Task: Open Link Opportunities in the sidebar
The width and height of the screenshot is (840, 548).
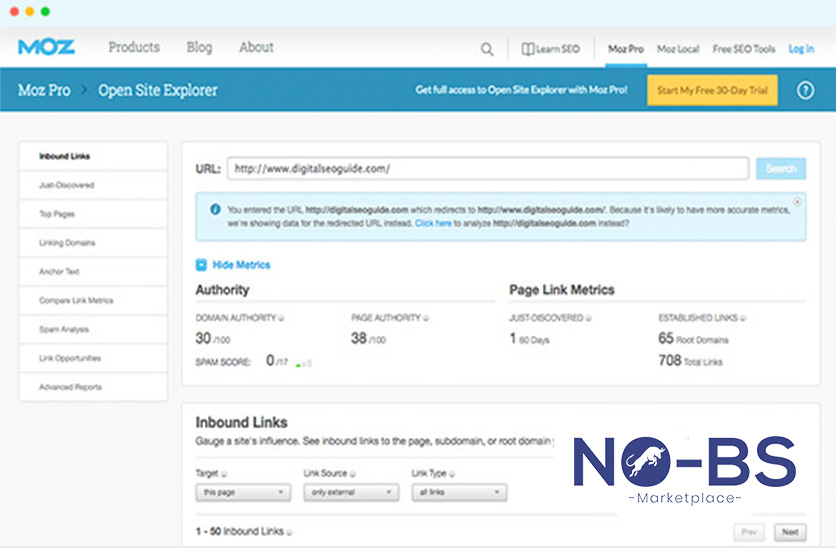Action: click(93, 358)
